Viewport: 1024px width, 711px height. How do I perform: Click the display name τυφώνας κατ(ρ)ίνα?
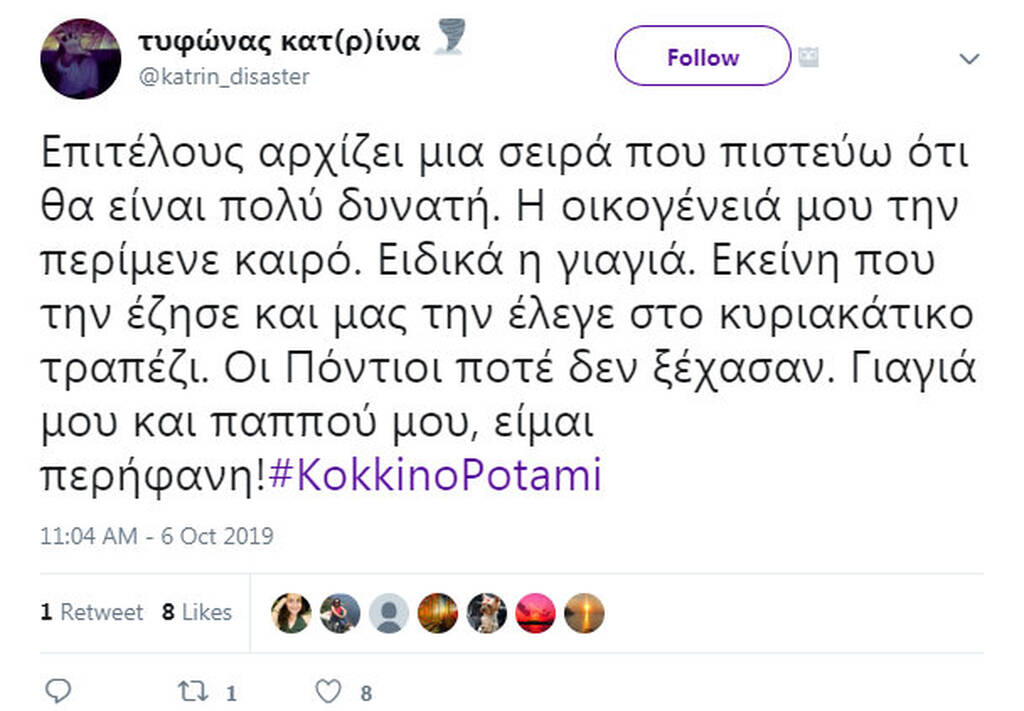point(279,40)
